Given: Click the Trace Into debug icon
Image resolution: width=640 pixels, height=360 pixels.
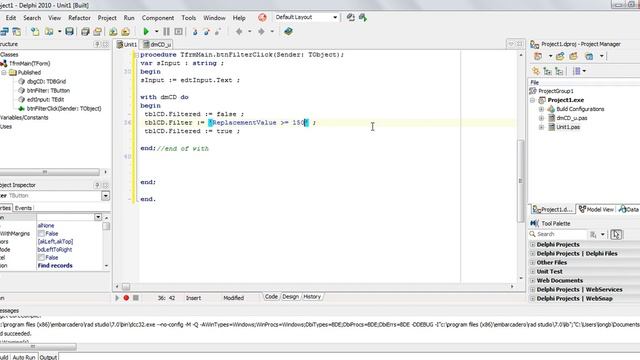Looking at the screenshot, I should [x=195, y=31].
